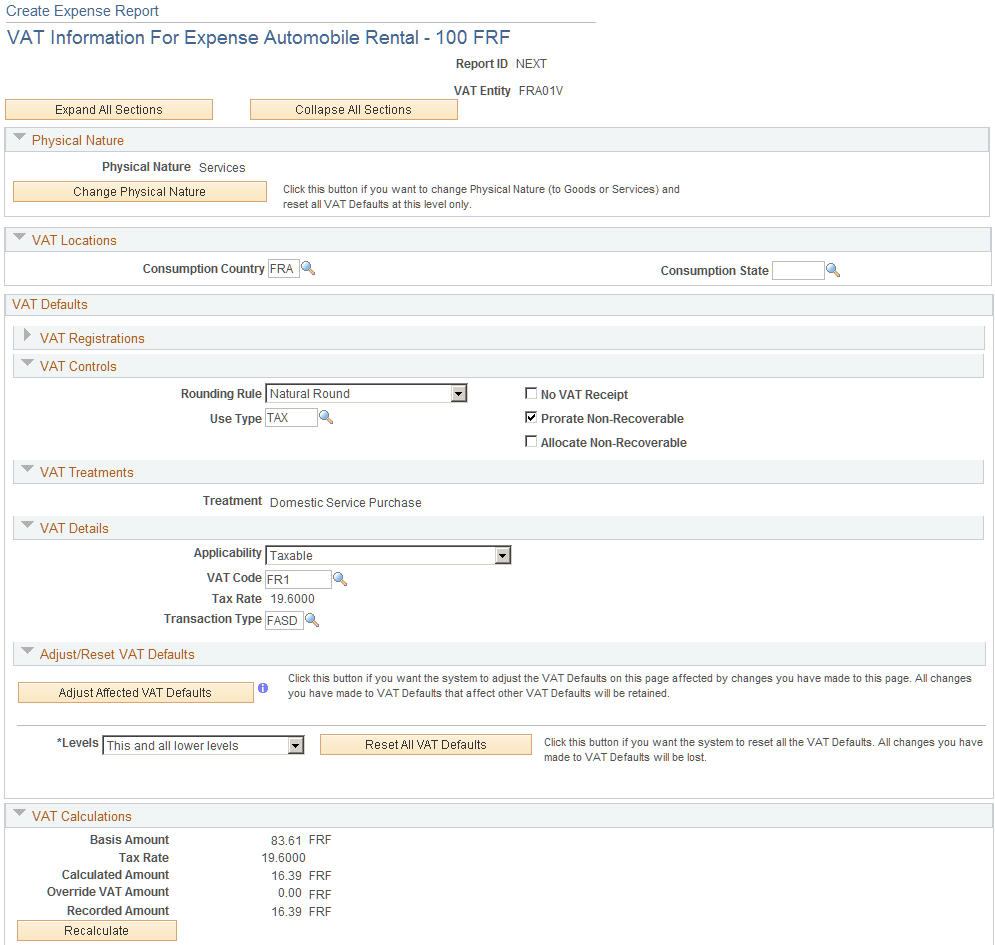This screenshot has width=995, height=945.
Task: Uncheck Prorate Non-Recoverable
Action: coord(531,417)
